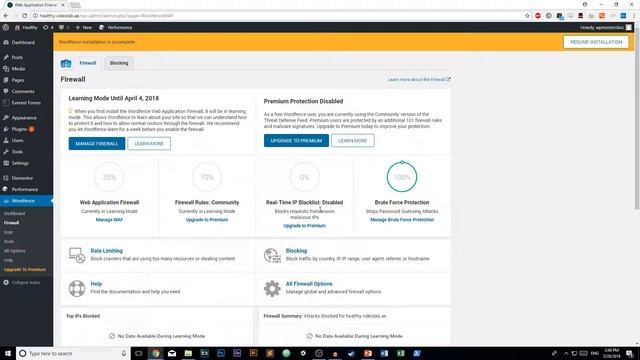The image size is (640, 360).
Task: Open the Rate Limiting link
Action: [x=107, y=251]
